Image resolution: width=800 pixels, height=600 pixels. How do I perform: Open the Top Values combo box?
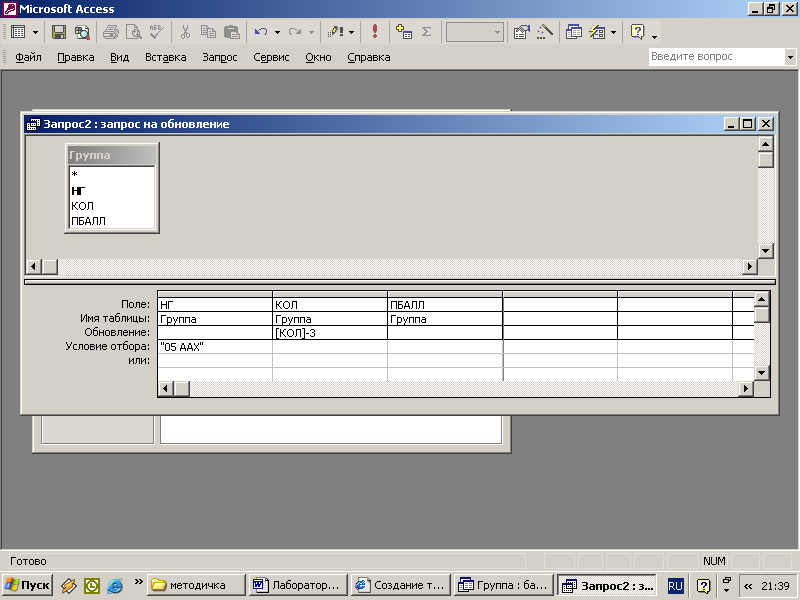click(x=474, y=32)
